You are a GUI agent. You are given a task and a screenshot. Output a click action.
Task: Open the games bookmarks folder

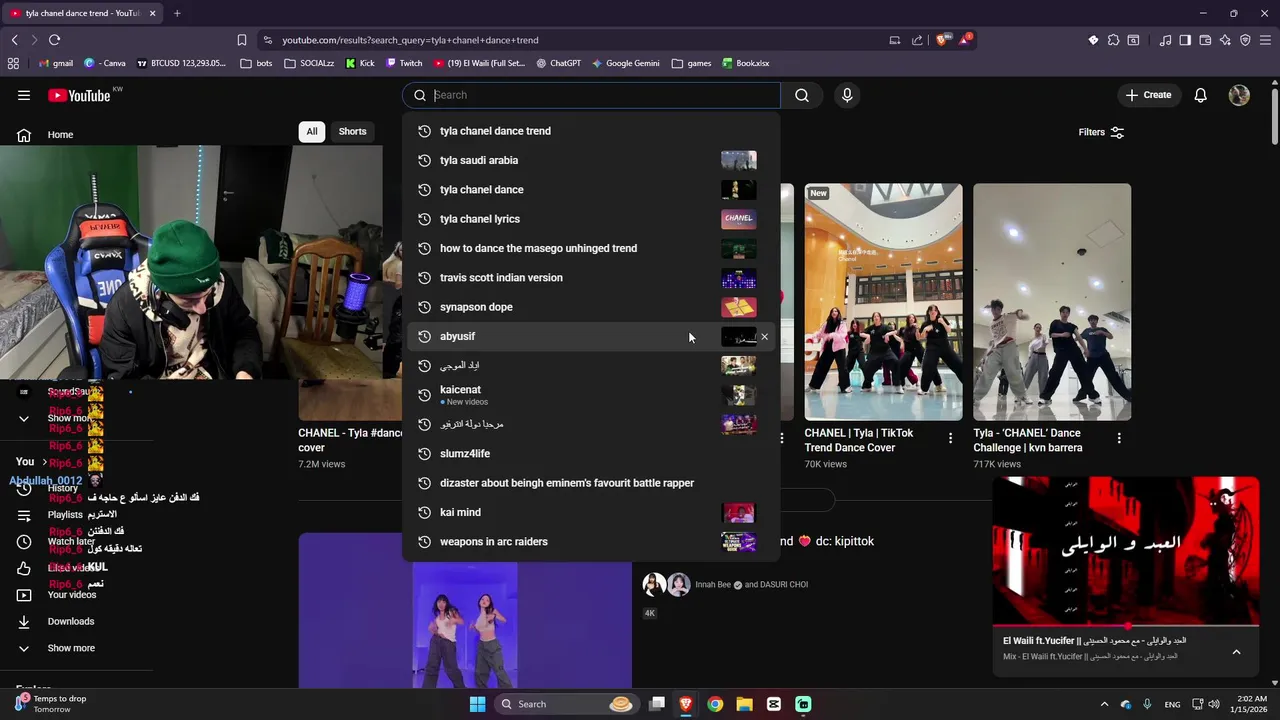click(692, 63)
